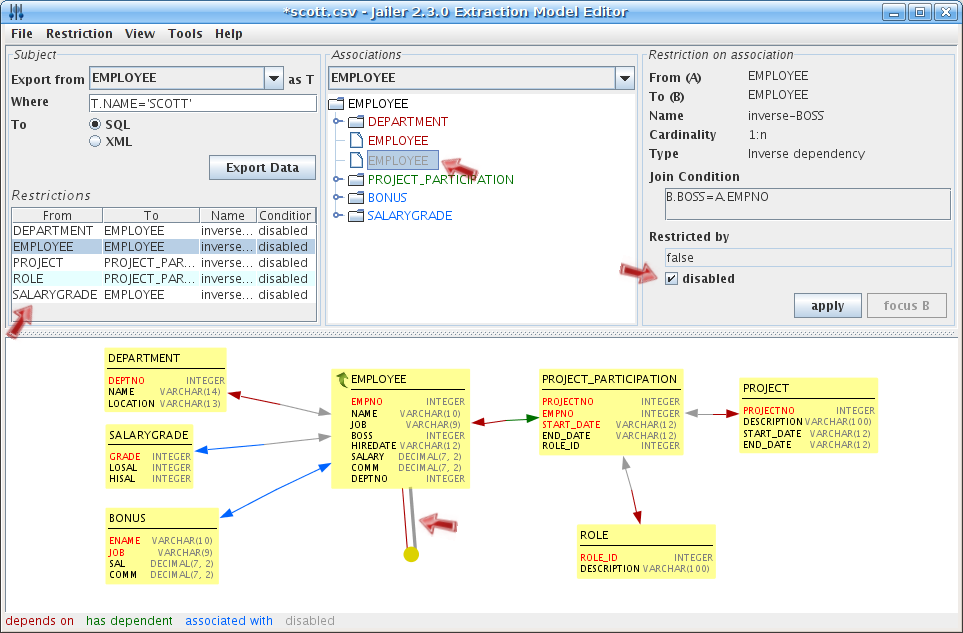Click the Where condition input field
This screenshot has width=963, height=633.
[x=203, y=103]
